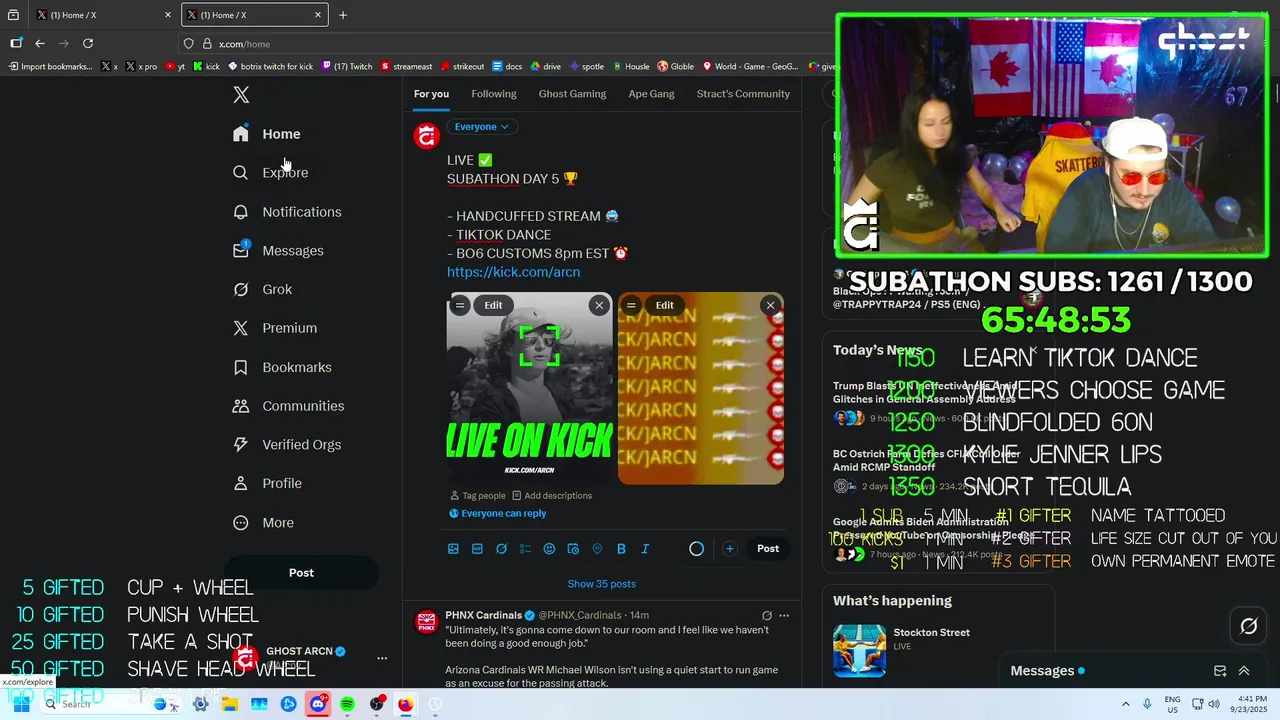The image size is (1280, 720).
Task: Click Add descriptions under images
Action: [x=552, y=496]
